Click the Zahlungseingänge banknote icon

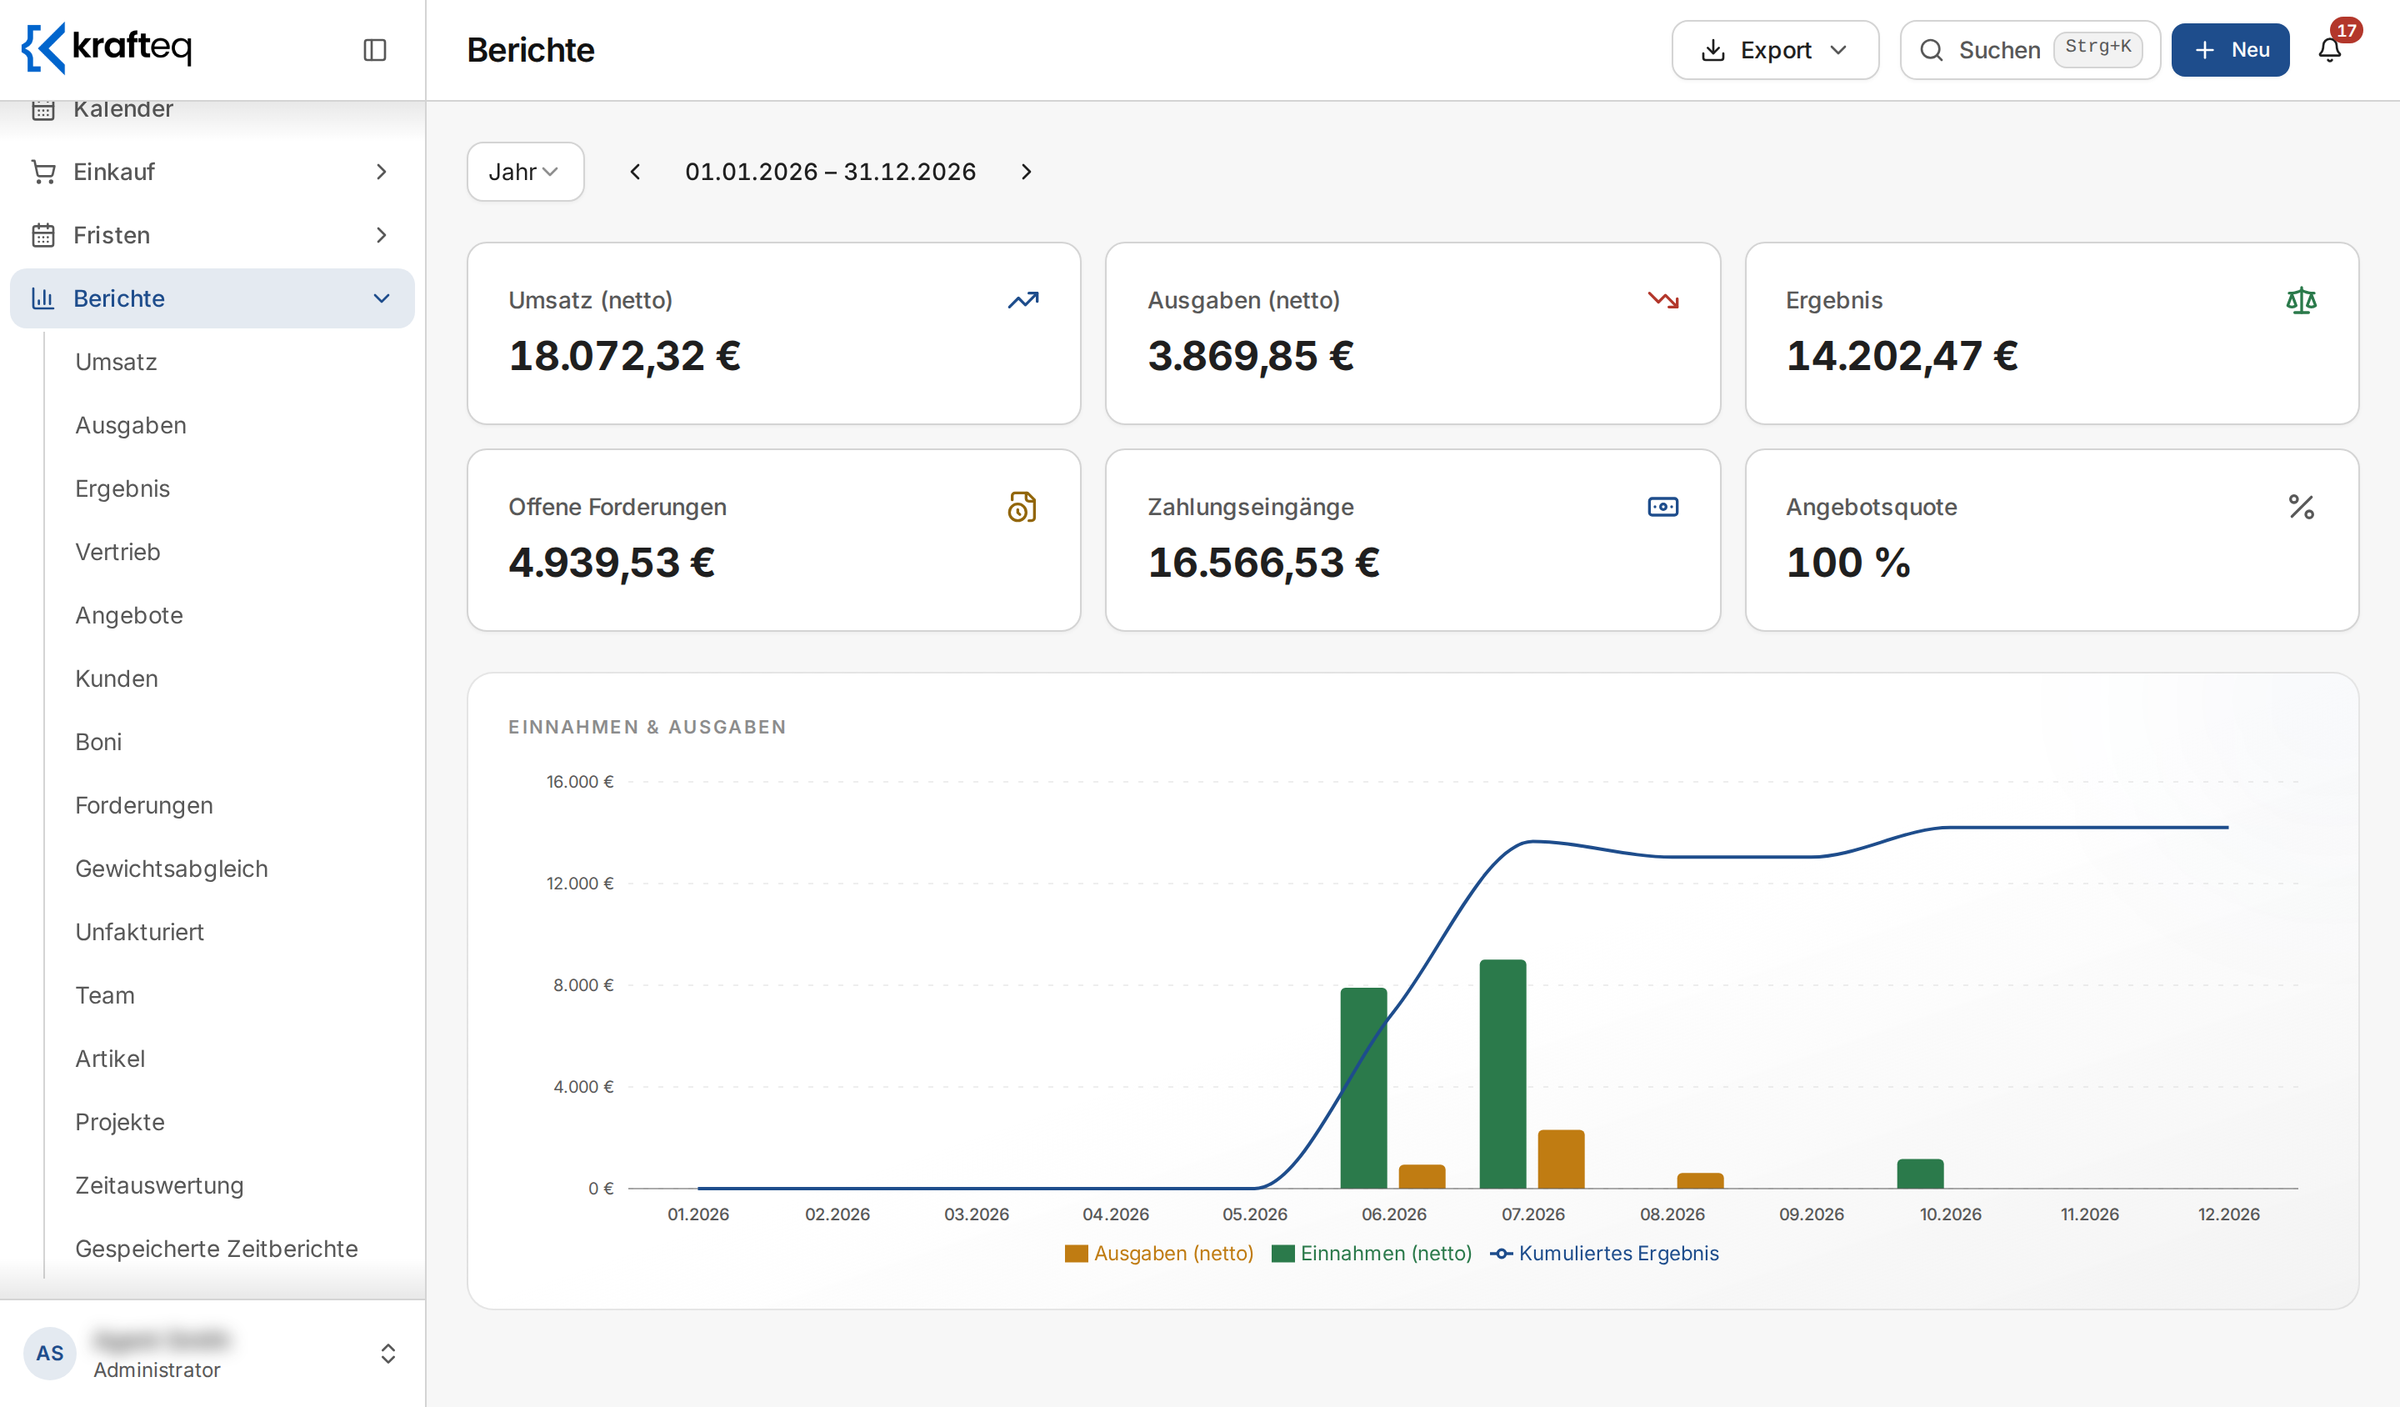coord(1663,507)
